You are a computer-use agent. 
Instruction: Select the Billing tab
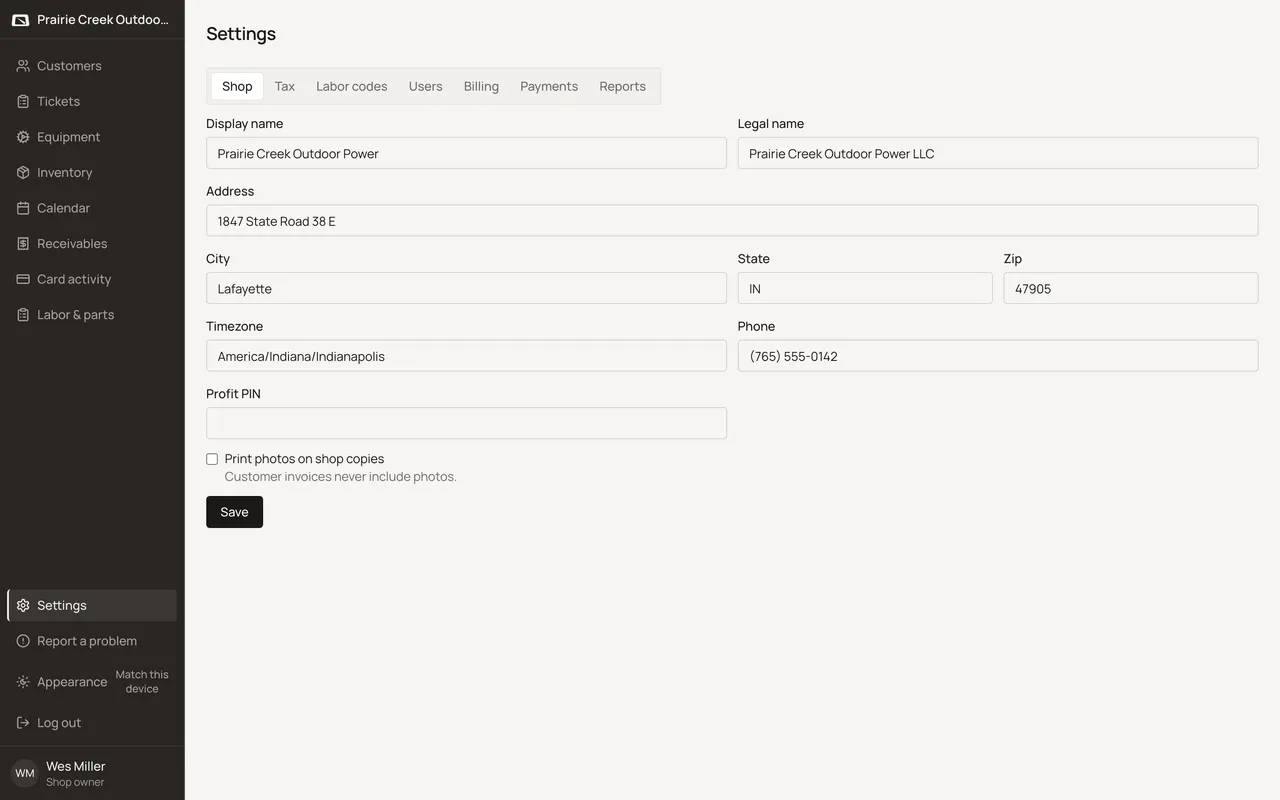pos(481,86)
